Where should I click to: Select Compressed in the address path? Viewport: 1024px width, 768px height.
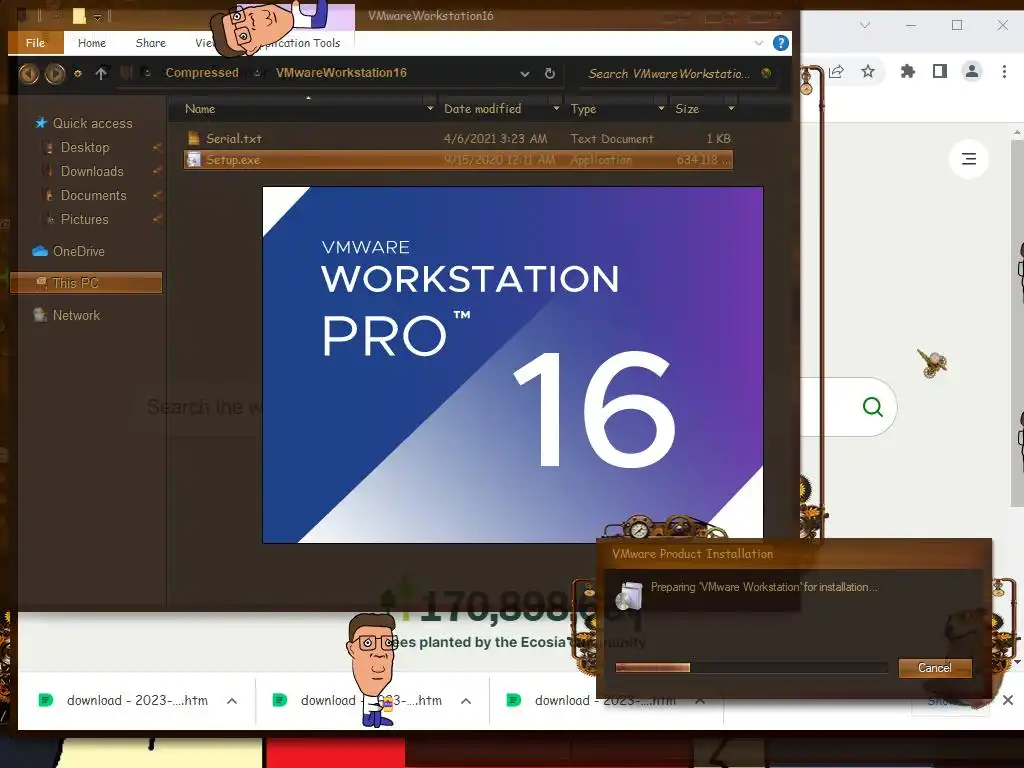[202, 73]
